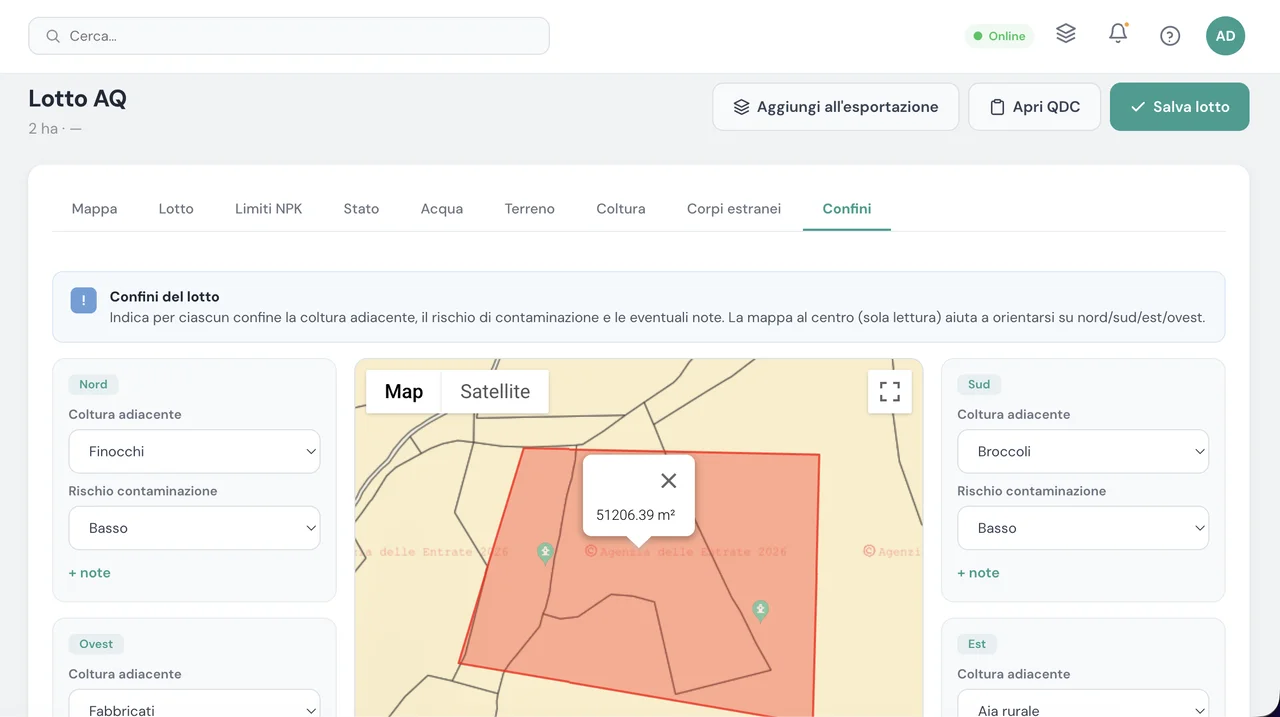Open the AD user avatar menu
Screen dimensions: 1280x717
1225,36
